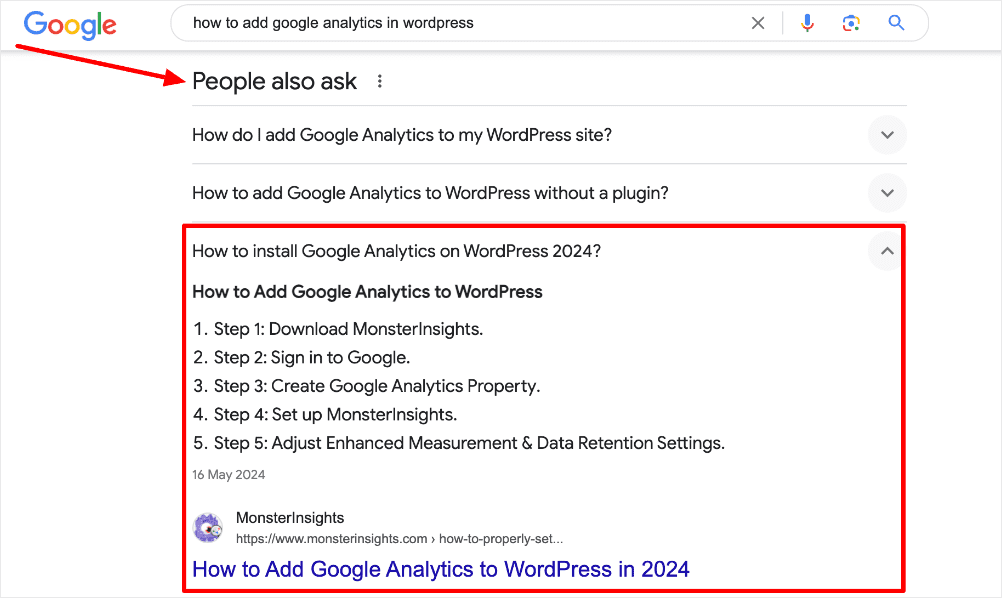Open "How to Add Google Analytics to WordPress in 2024" link
1002x598 pixels.
click(x=440, y=569)
